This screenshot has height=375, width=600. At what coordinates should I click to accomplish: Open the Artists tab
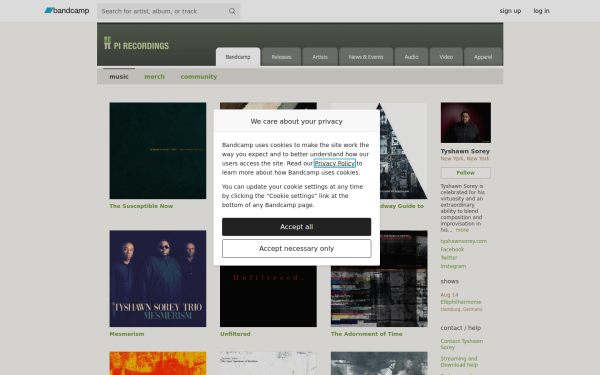(x=320, y=57)
